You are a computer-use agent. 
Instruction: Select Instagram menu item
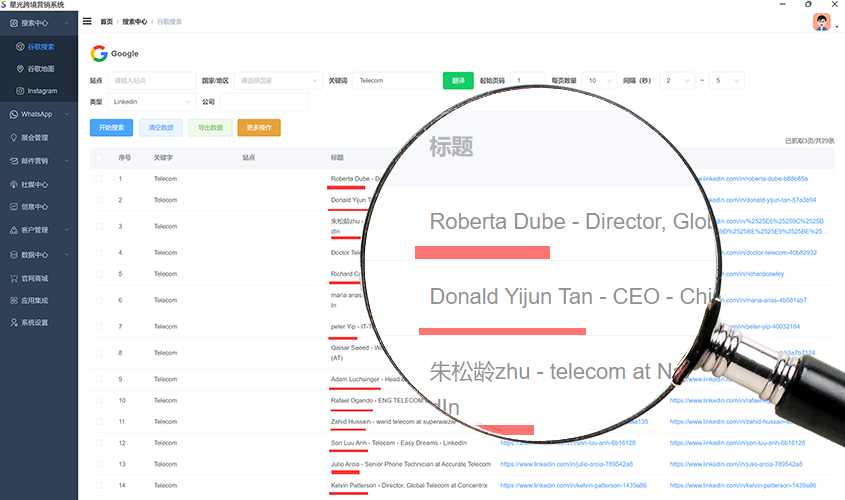tap(42, 91)
